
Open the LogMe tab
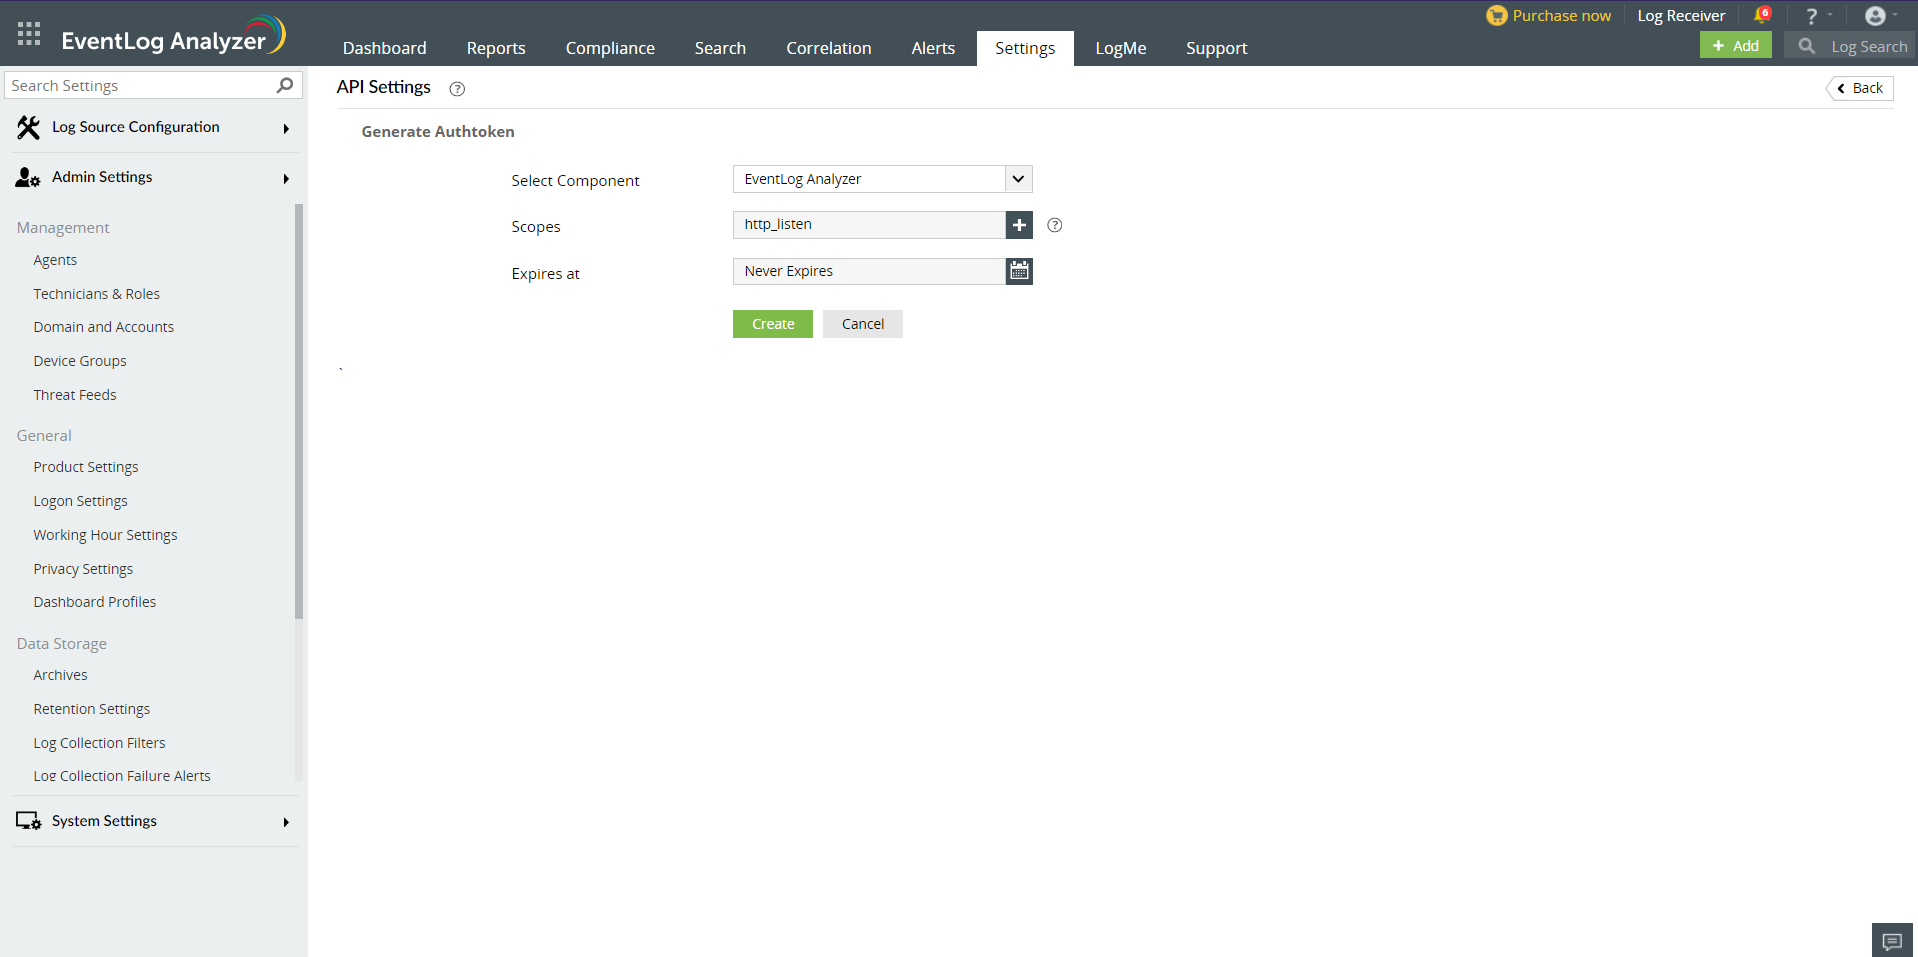(x=1120, y=48)
